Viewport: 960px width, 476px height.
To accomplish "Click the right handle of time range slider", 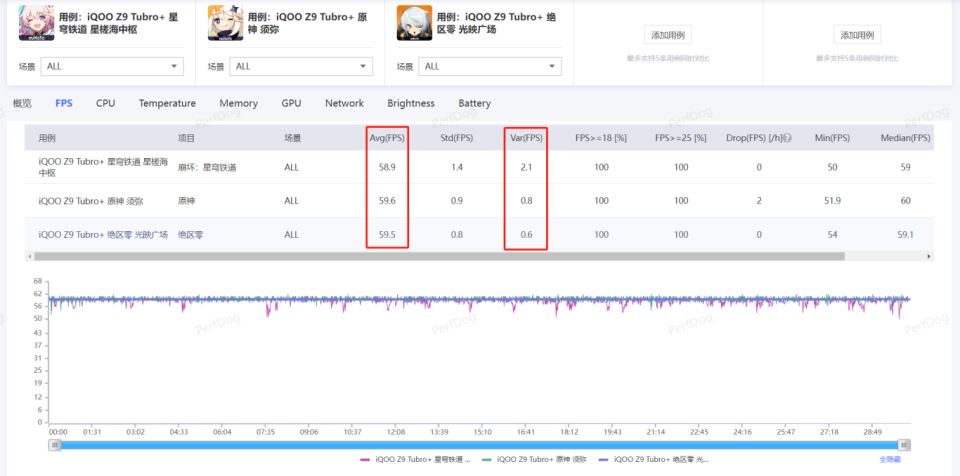I will [x=904, y=445].
